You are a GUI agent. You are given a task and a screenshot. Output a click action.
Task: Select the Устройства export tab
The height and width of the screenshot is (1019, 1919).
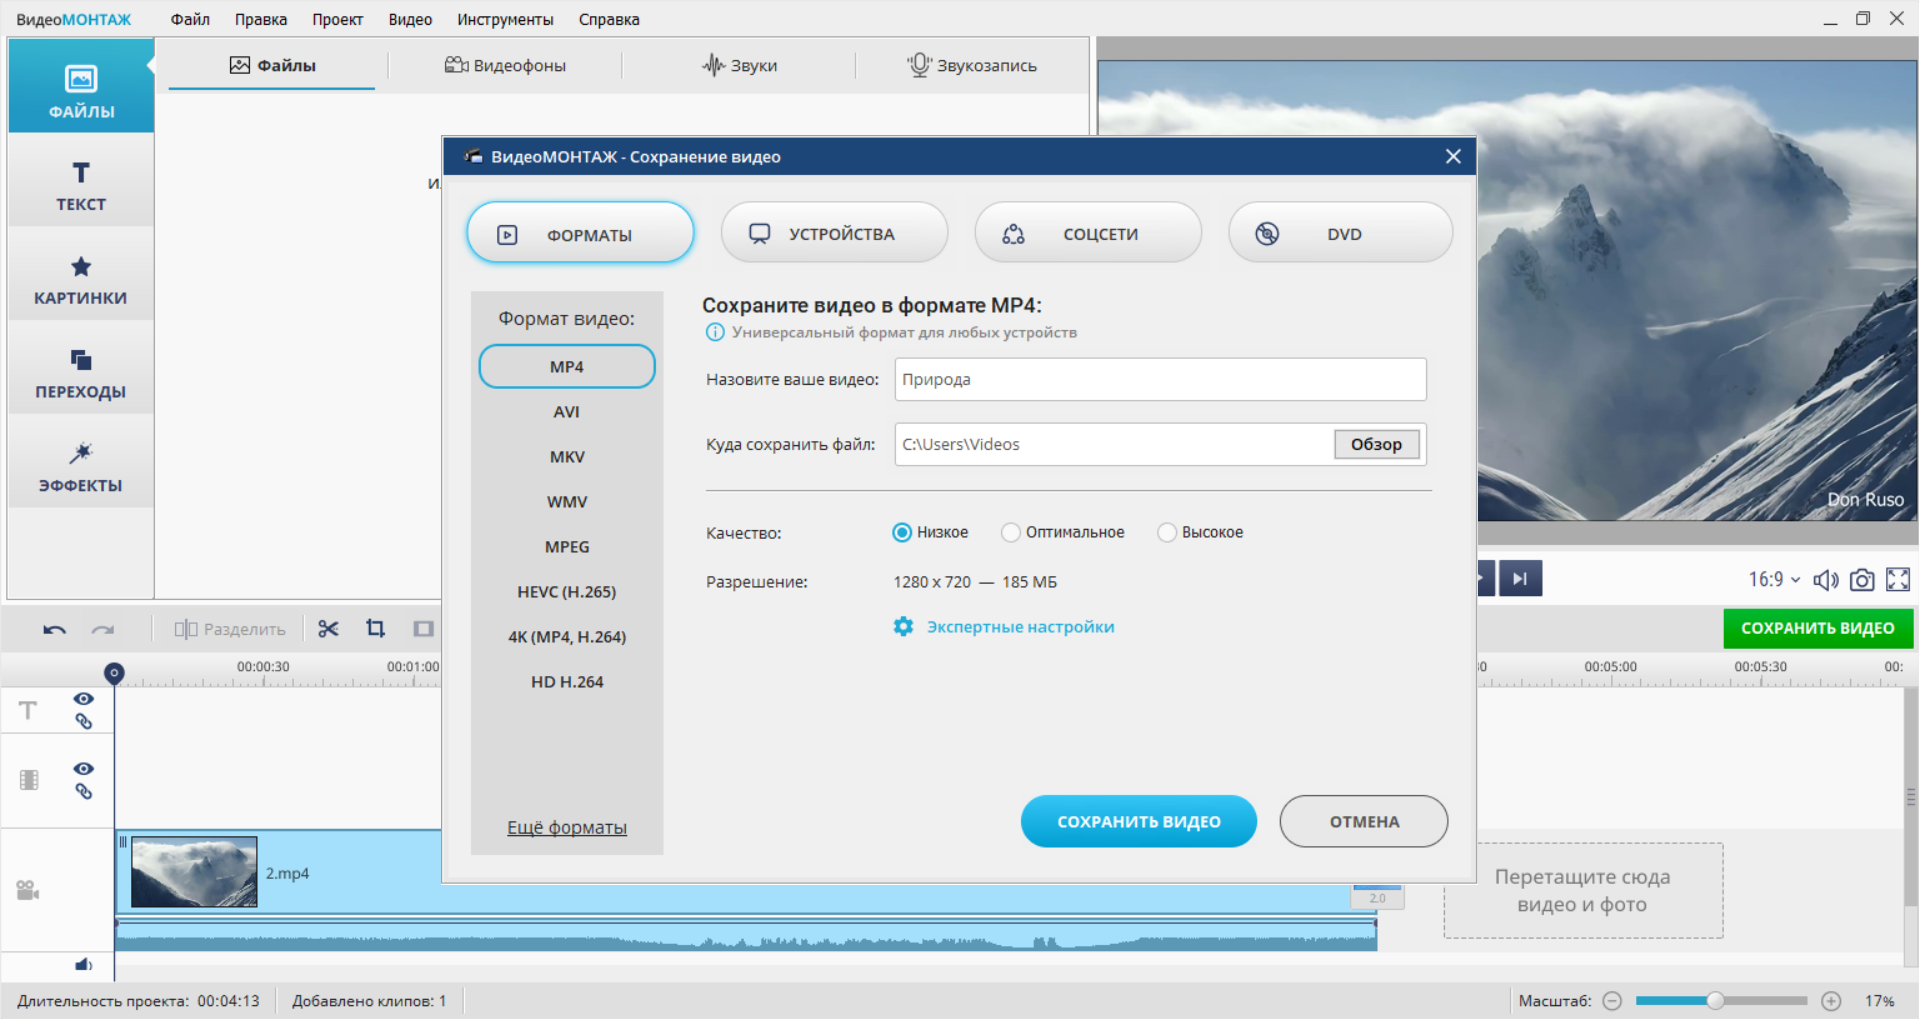pos(834,234)
